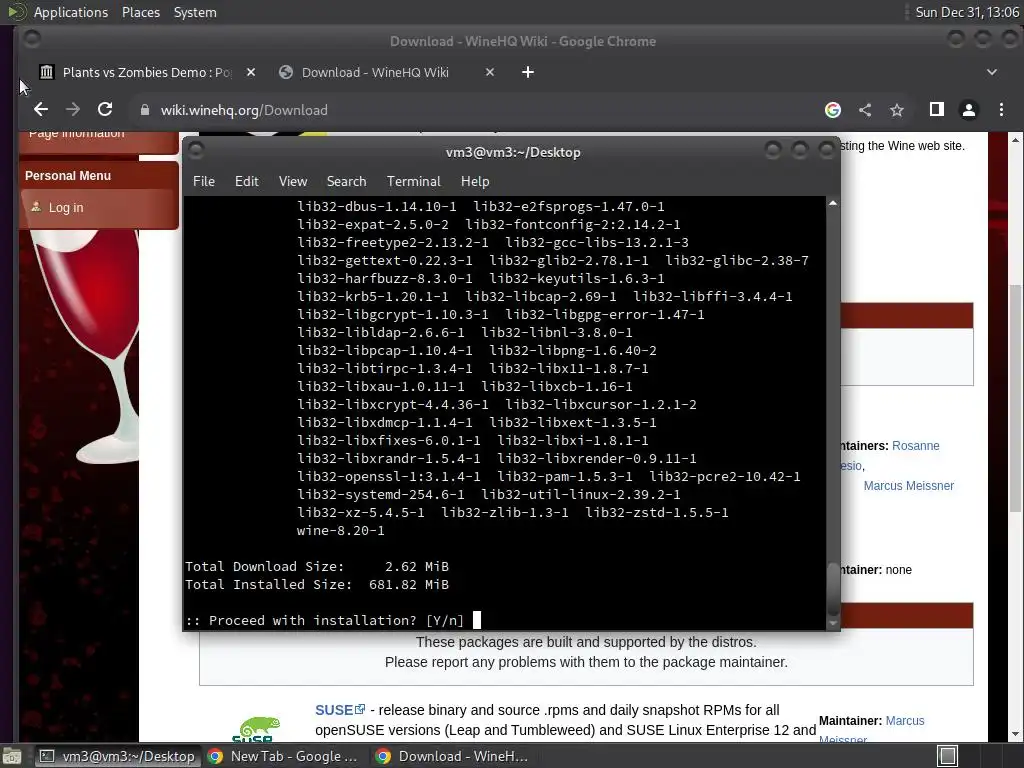Go back to the previous page in Chrome
The height and width of the screenshot is (768, 1024).
[x=40, y=110]
